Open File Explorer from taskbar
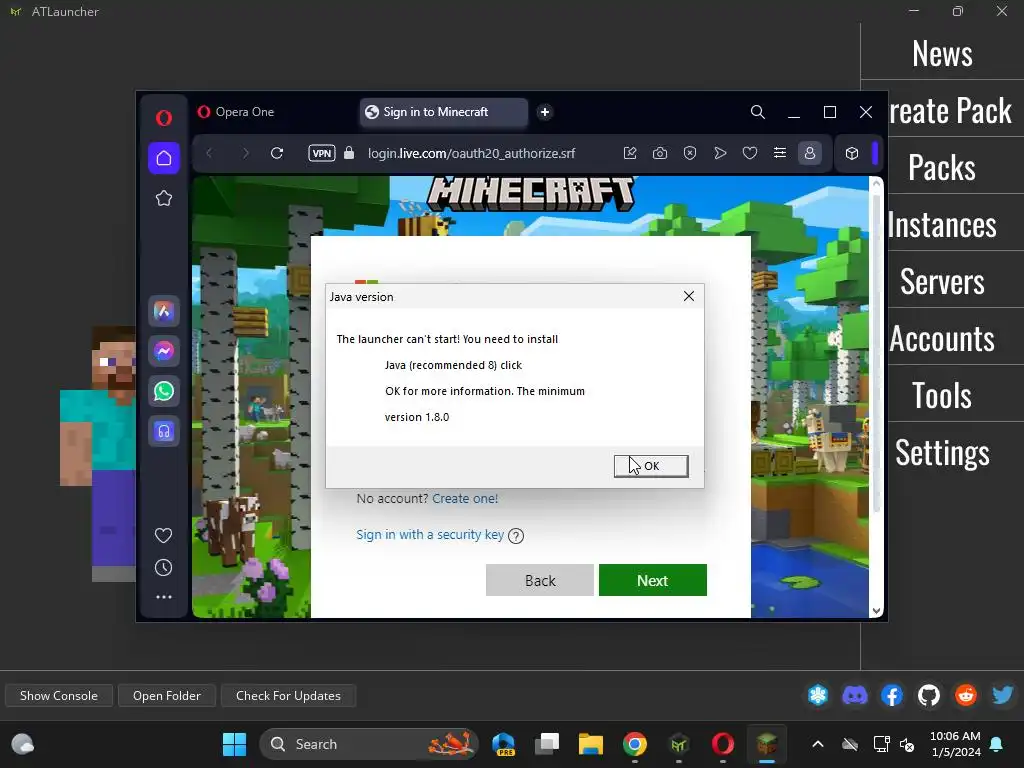1024x768 pixels. [x=590, y=744]
